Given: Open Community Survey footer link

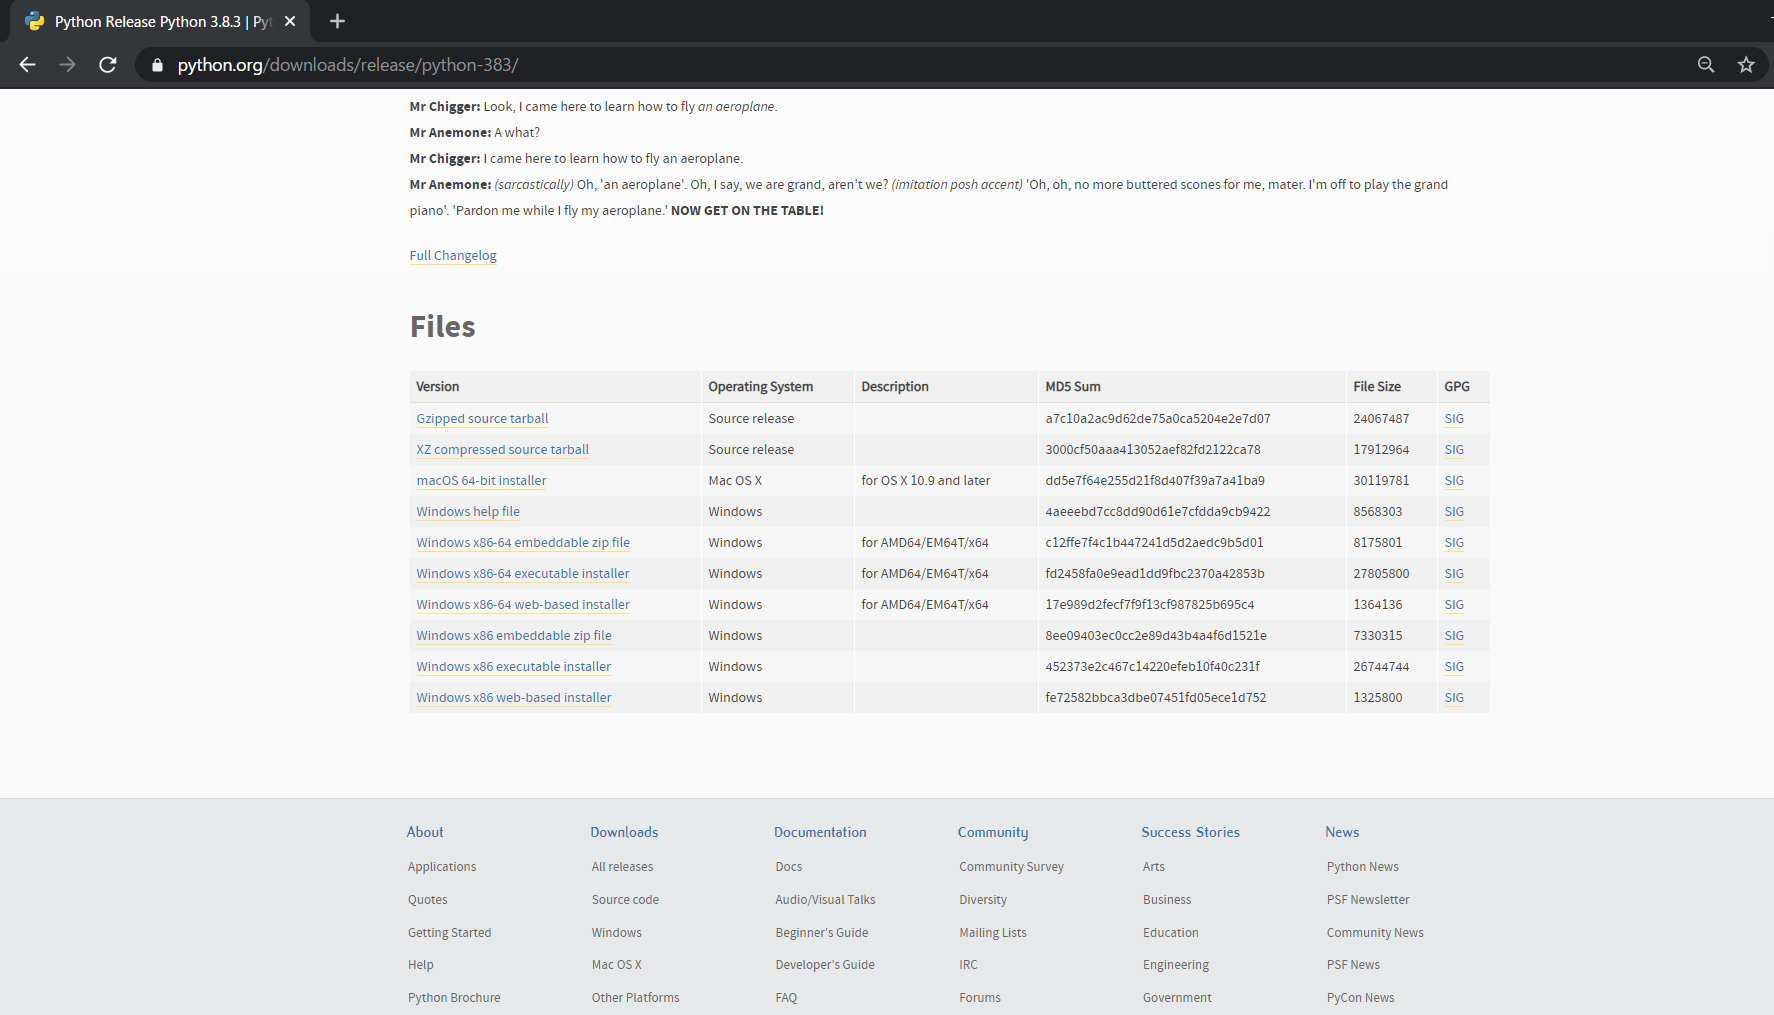Looking at the screenshot, I should click(x=1011, y=867).
